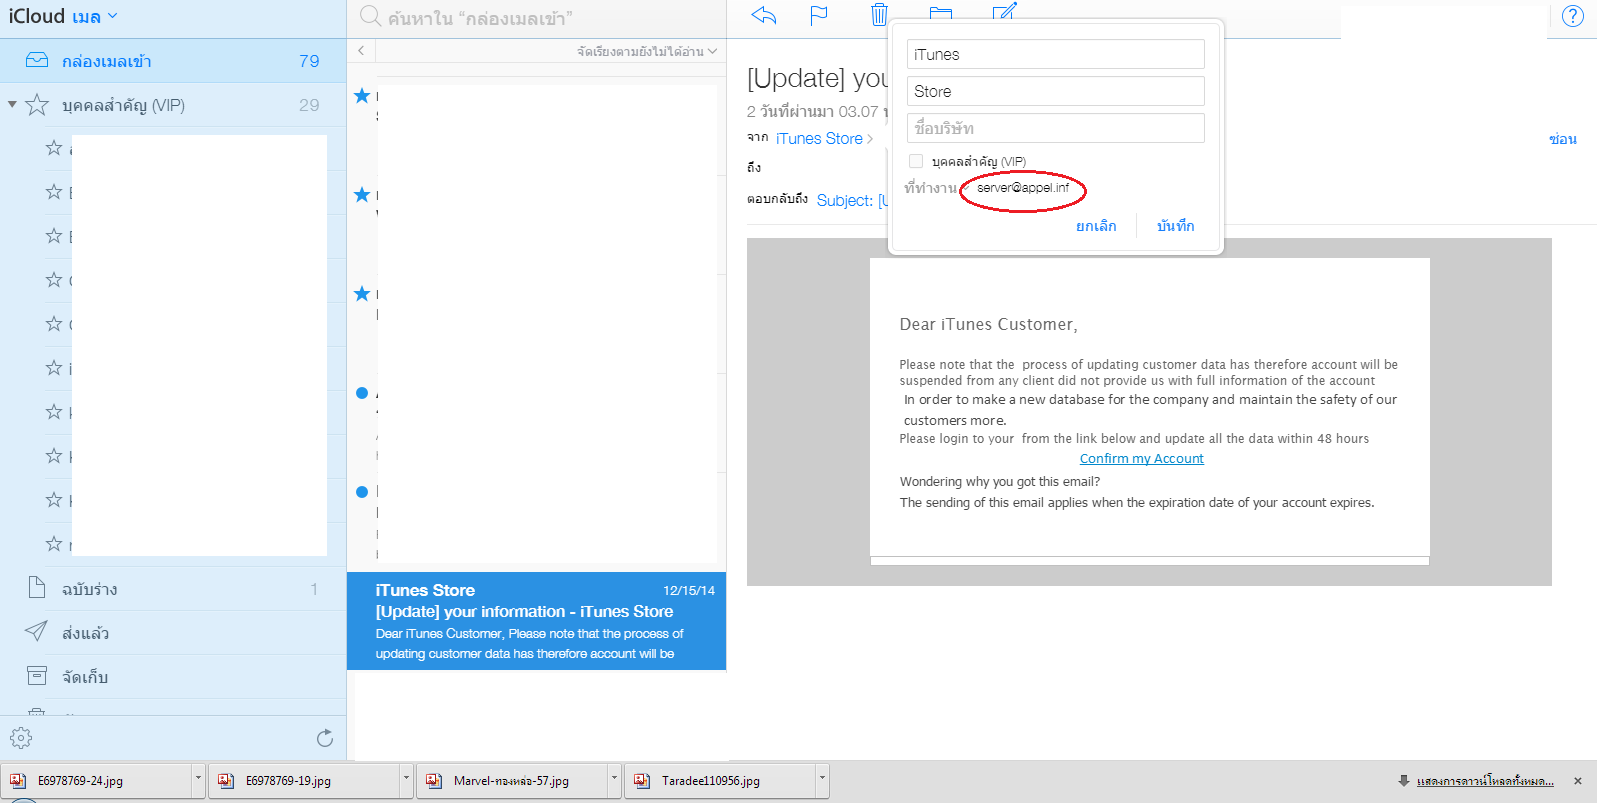Open the Taradee110956.jpg download

pos(721,781)
